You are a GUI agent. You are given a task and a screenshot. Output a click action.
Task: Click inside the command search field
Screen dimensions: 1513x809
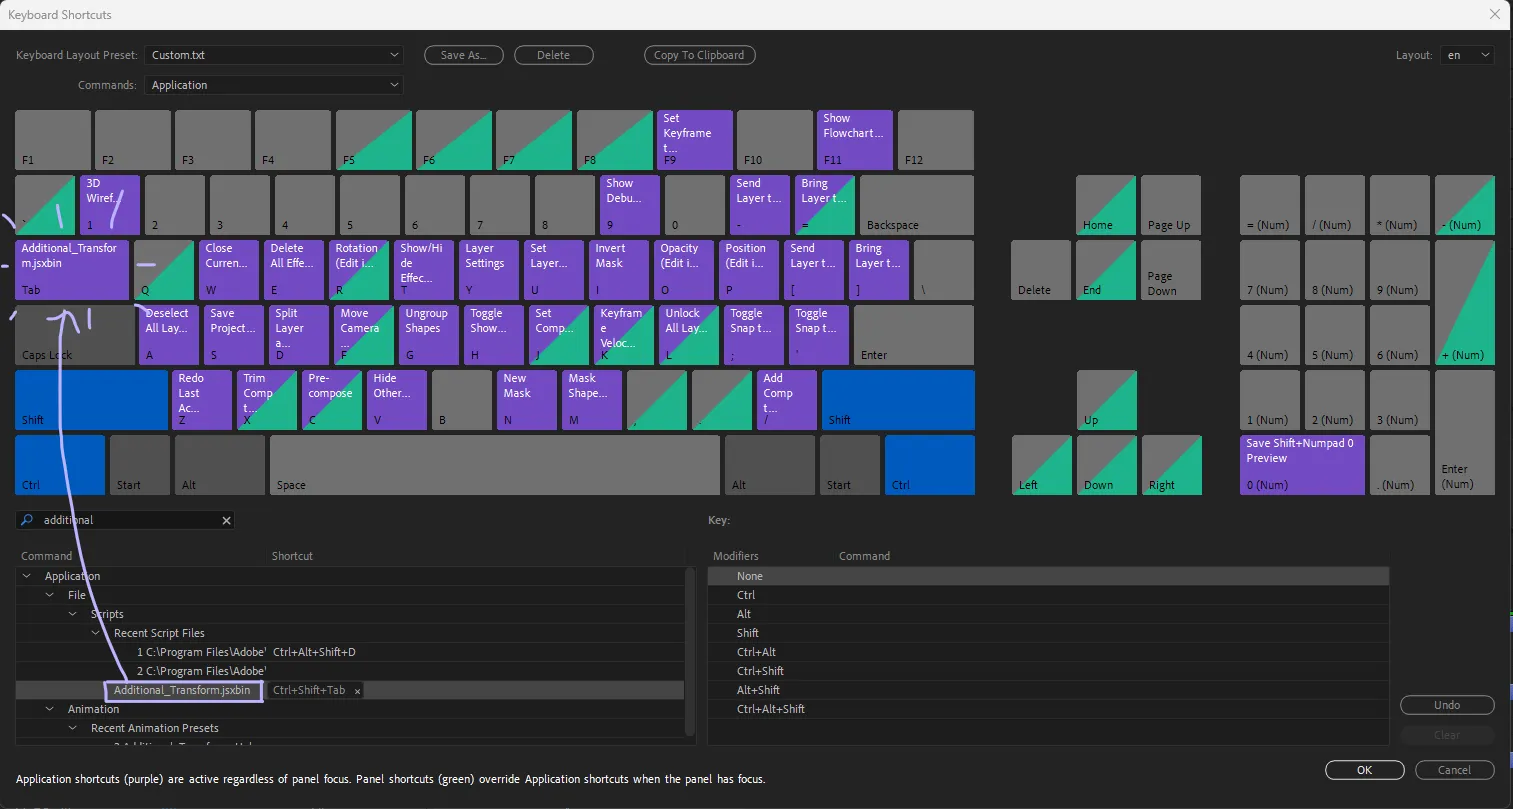(125, 520)
